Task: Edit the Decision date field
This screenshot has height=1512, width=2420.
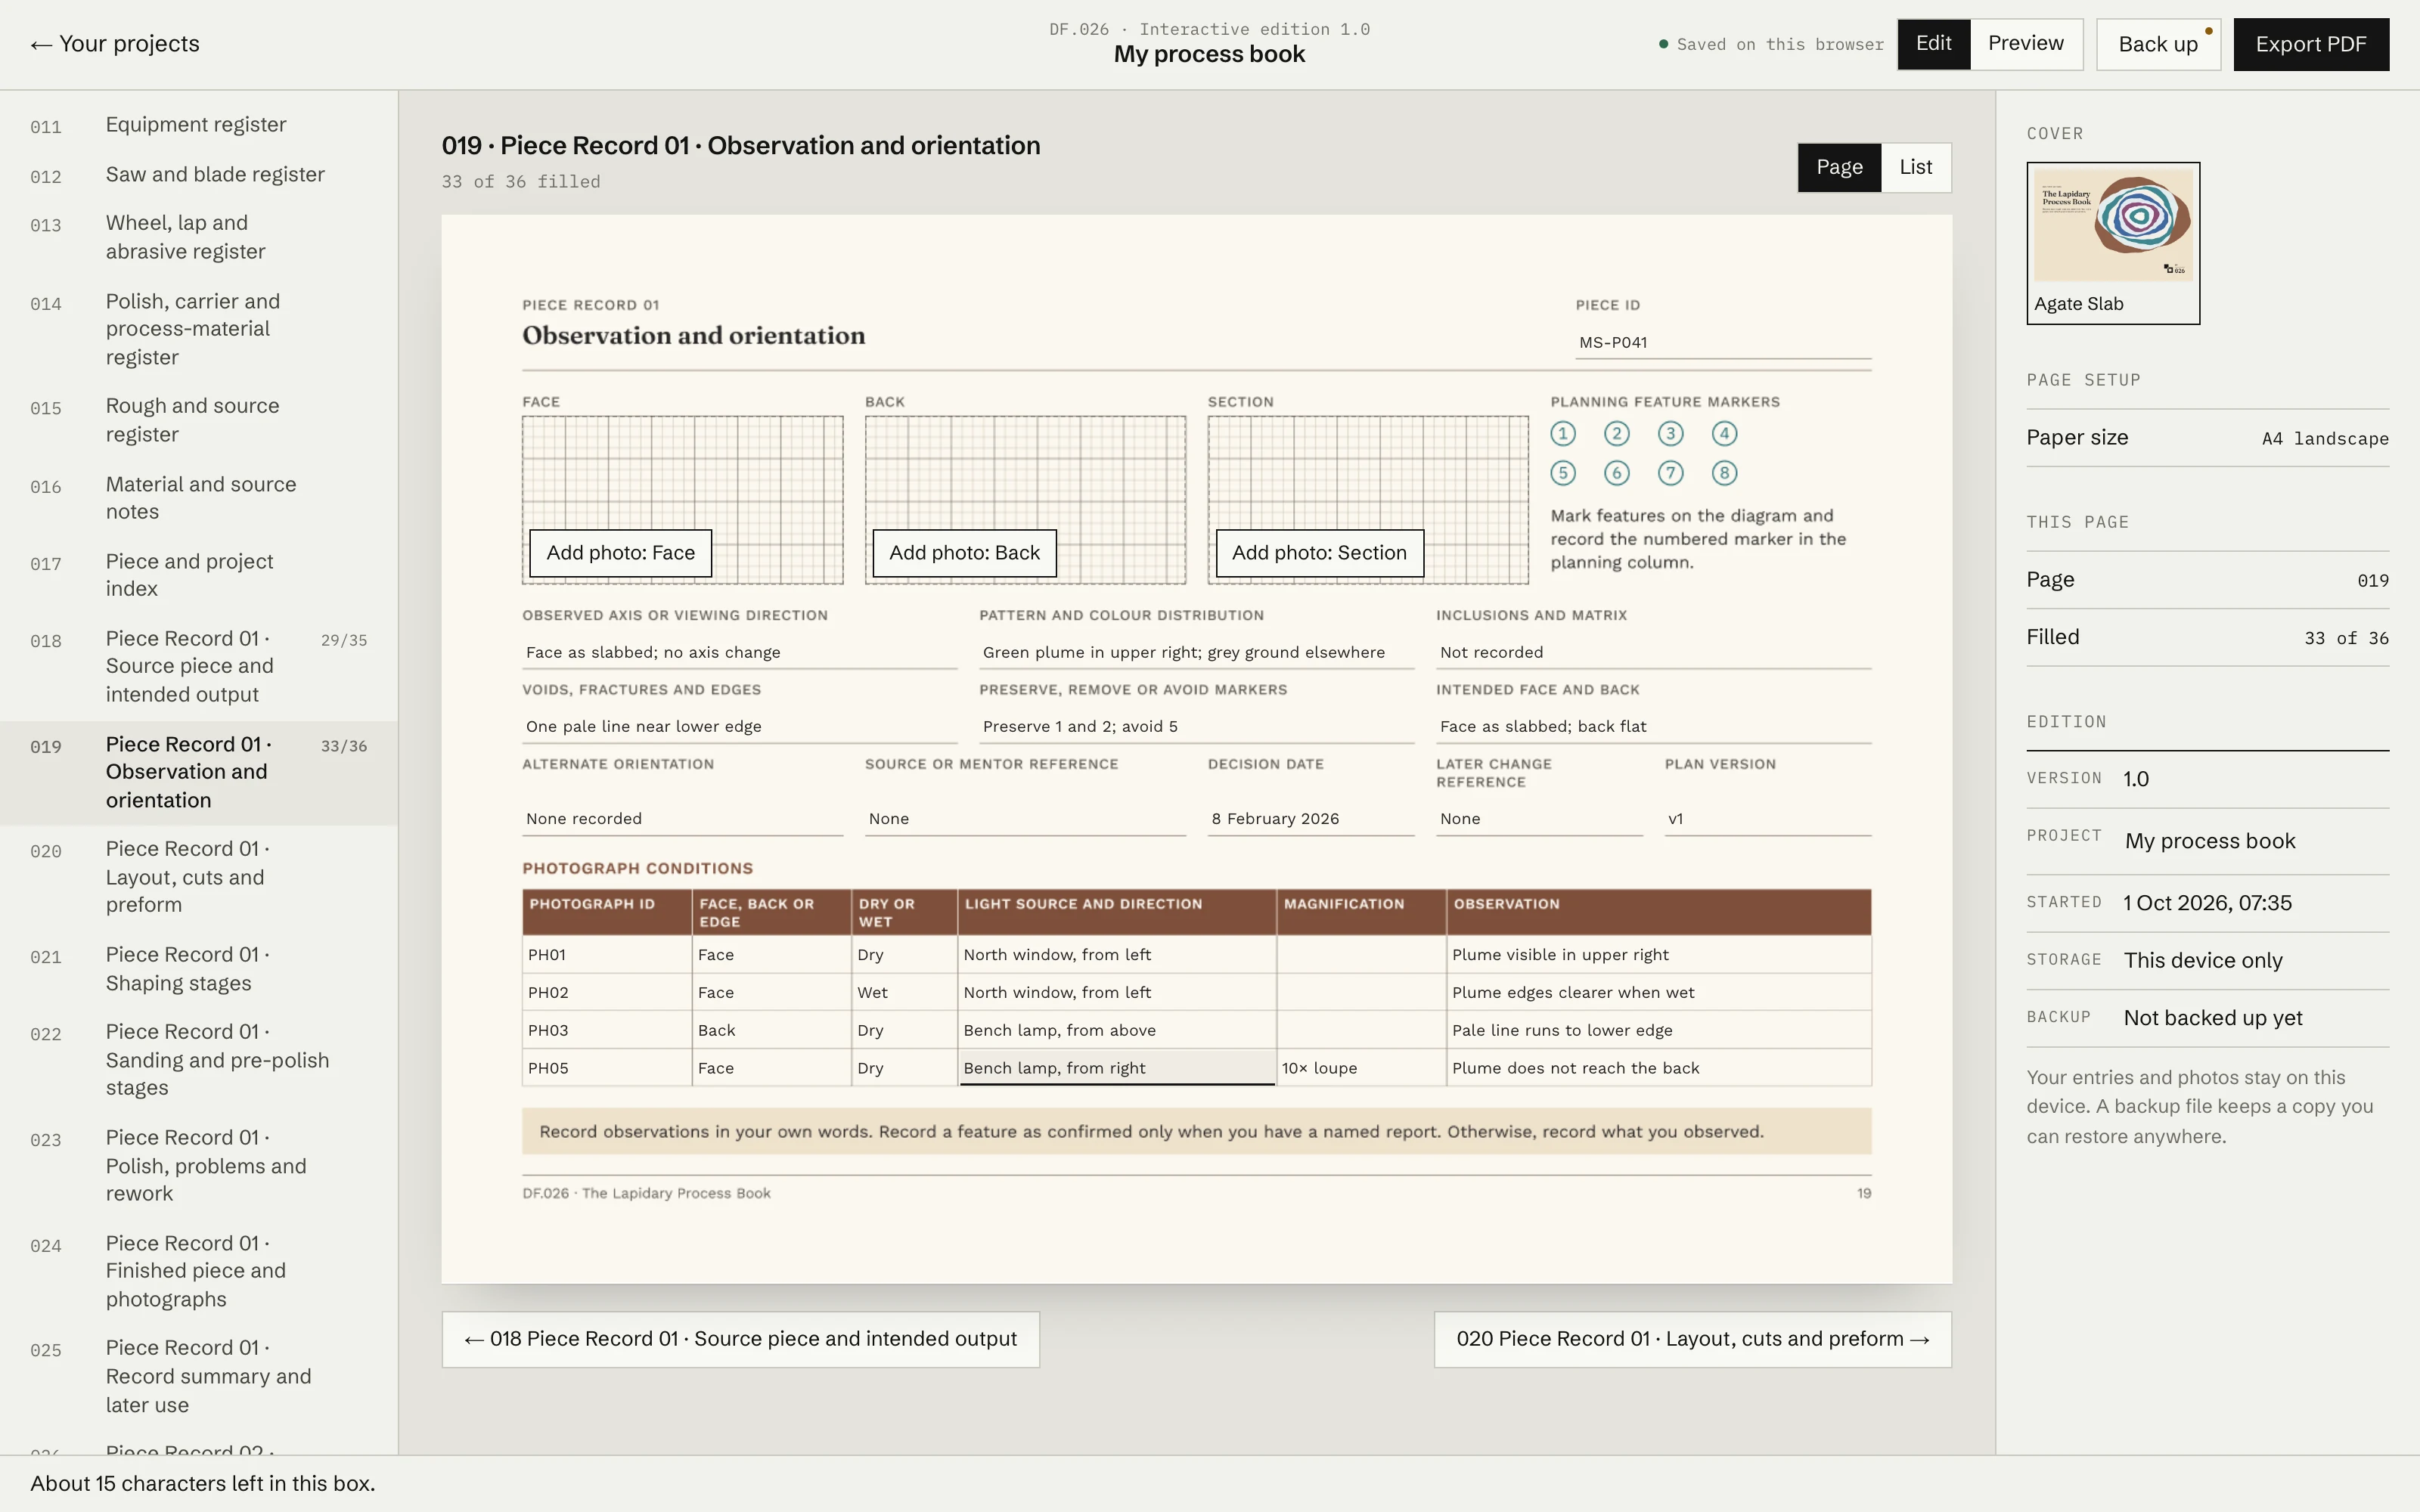Action: [1311, 819]
